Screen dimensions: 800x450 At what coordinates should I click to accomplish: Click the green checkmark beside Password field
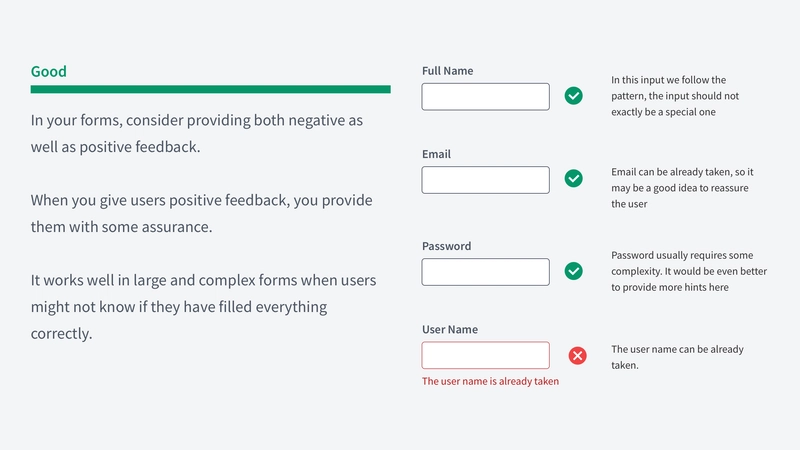tap(573, 271)
